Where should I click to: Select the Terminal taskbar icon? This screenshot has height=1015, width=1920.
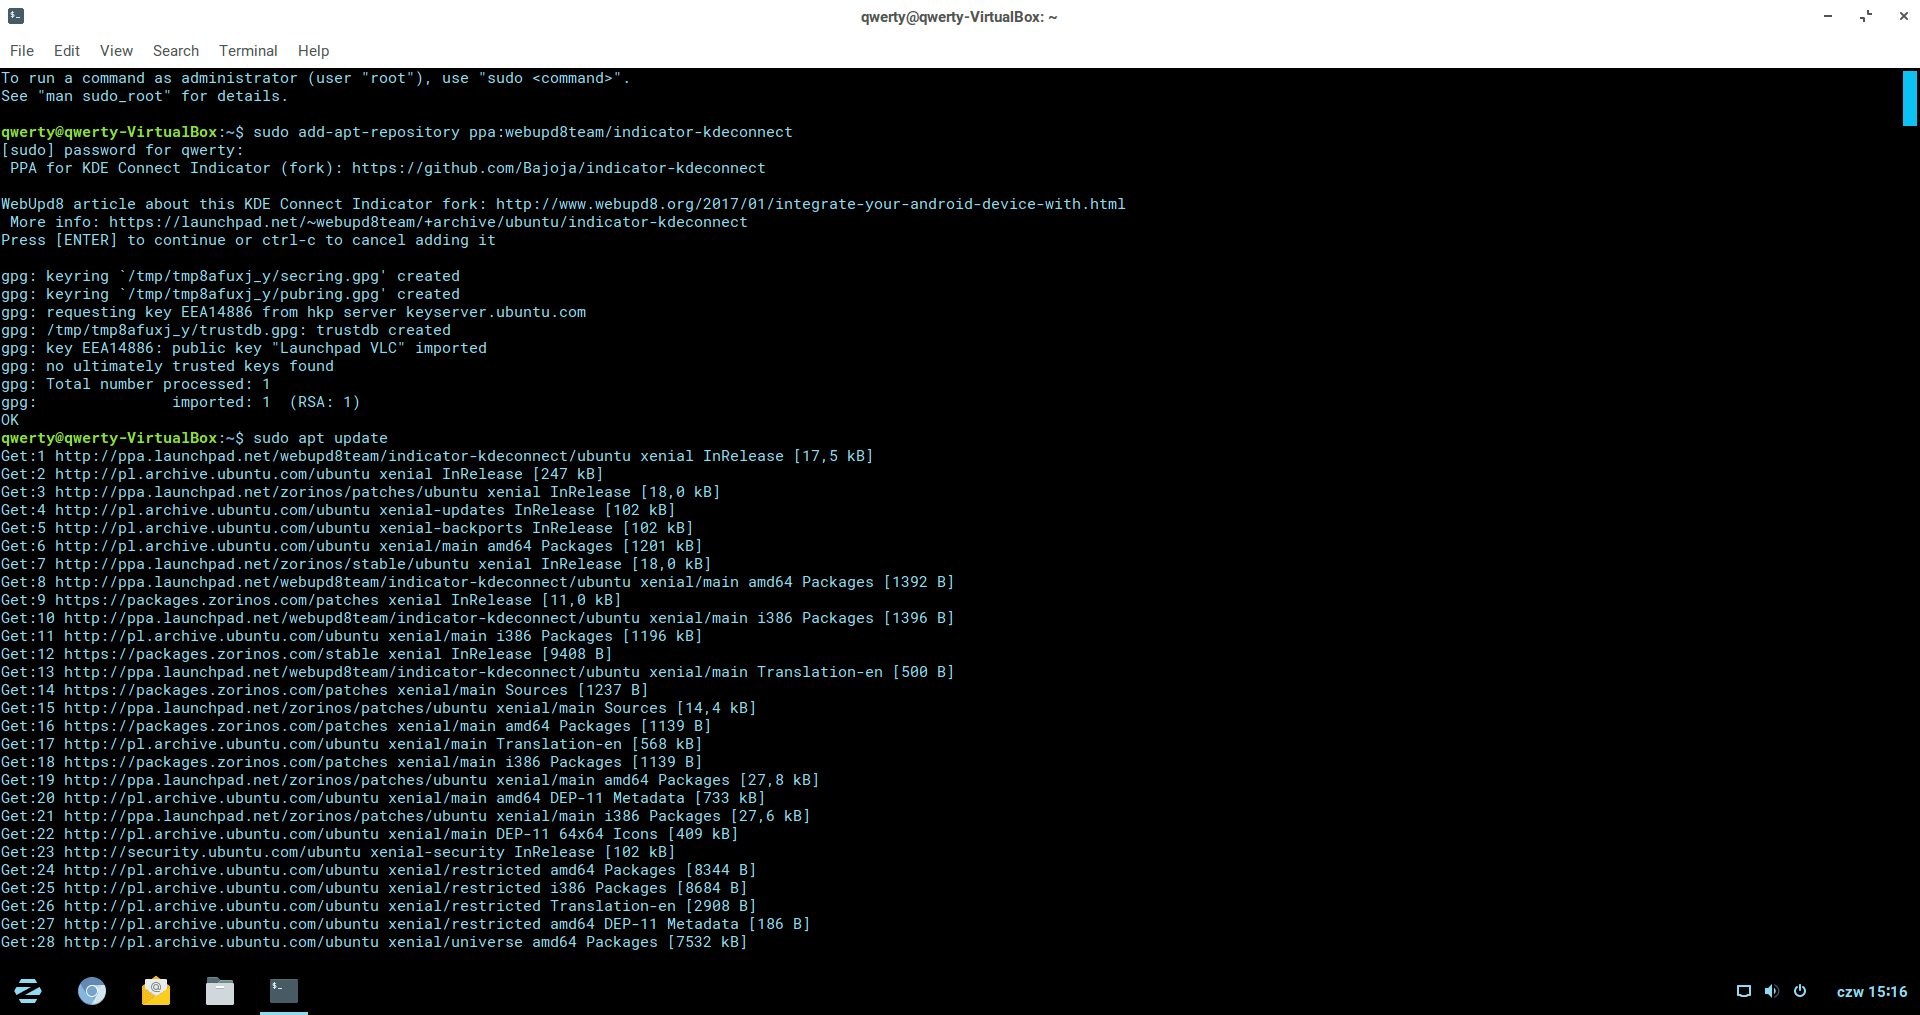tap(284, 991)
